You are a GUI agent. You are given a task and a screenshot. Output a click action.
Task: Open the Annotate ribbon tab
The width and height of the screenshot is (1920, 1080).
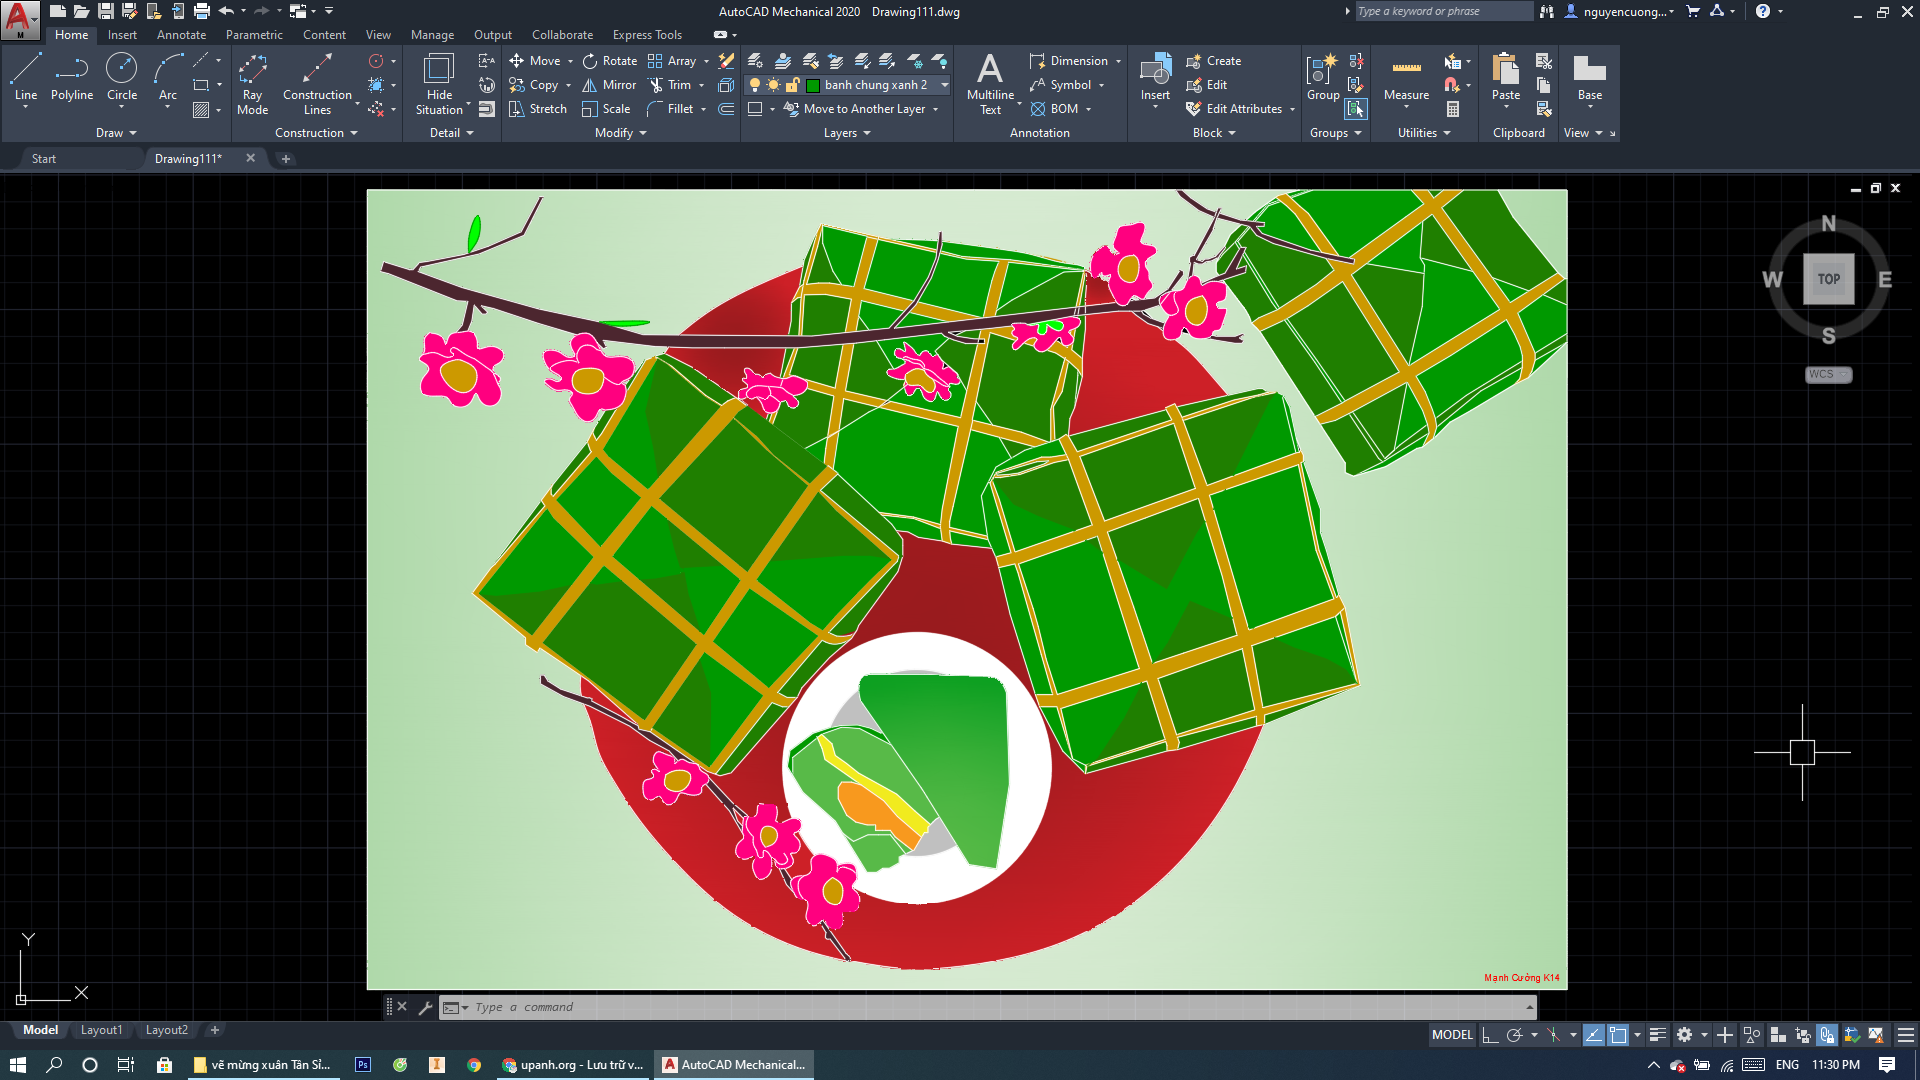click(181, 35)
